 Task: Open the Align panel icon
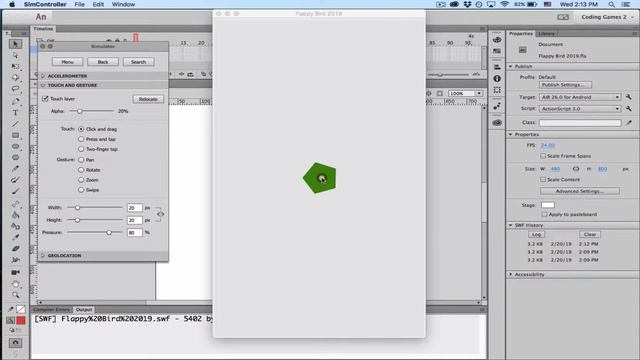coord(497,67)
